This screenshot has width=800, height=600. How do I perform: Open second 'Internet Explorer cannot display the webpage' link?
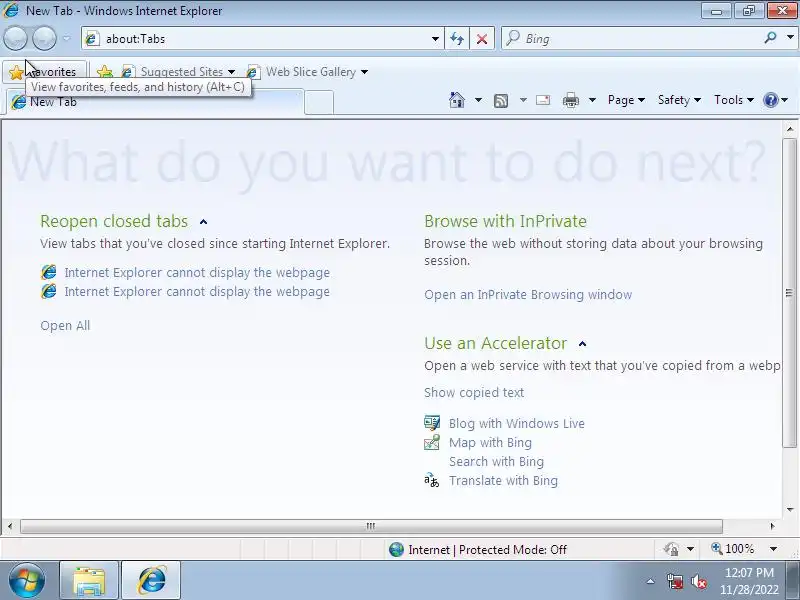197,292
